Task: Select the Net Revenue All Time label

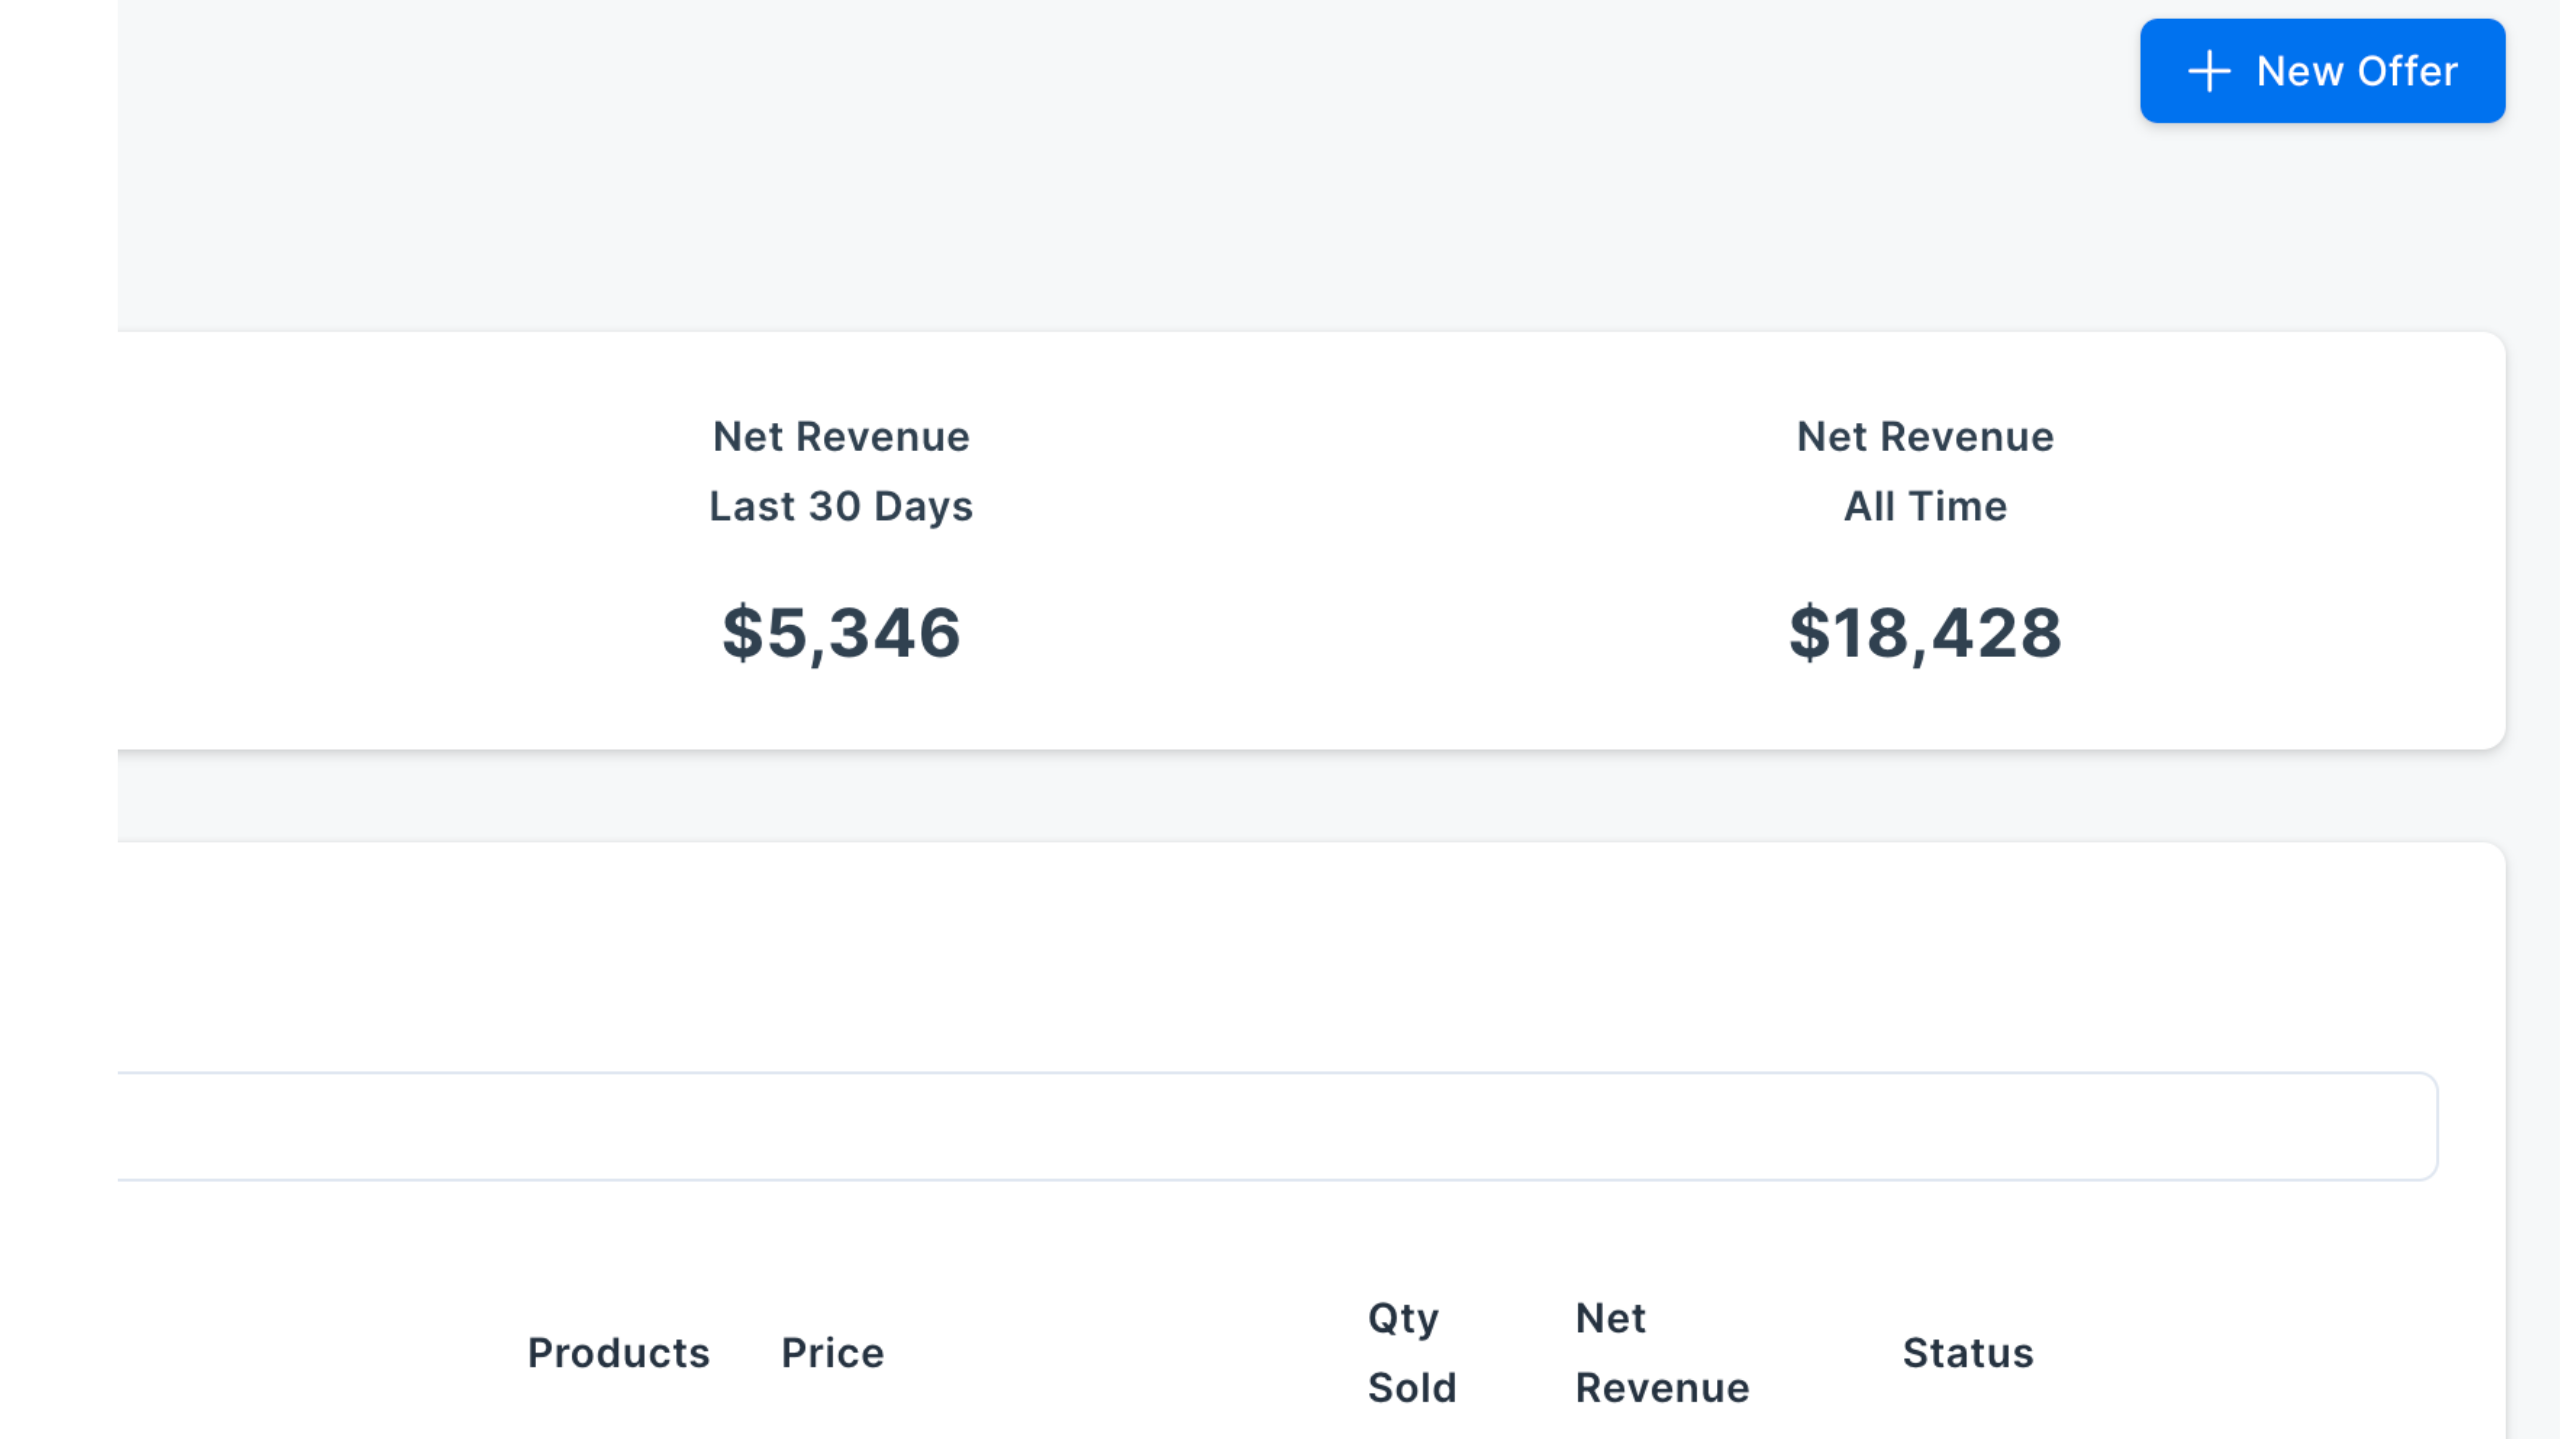Action: click(x=1925, y=437)
